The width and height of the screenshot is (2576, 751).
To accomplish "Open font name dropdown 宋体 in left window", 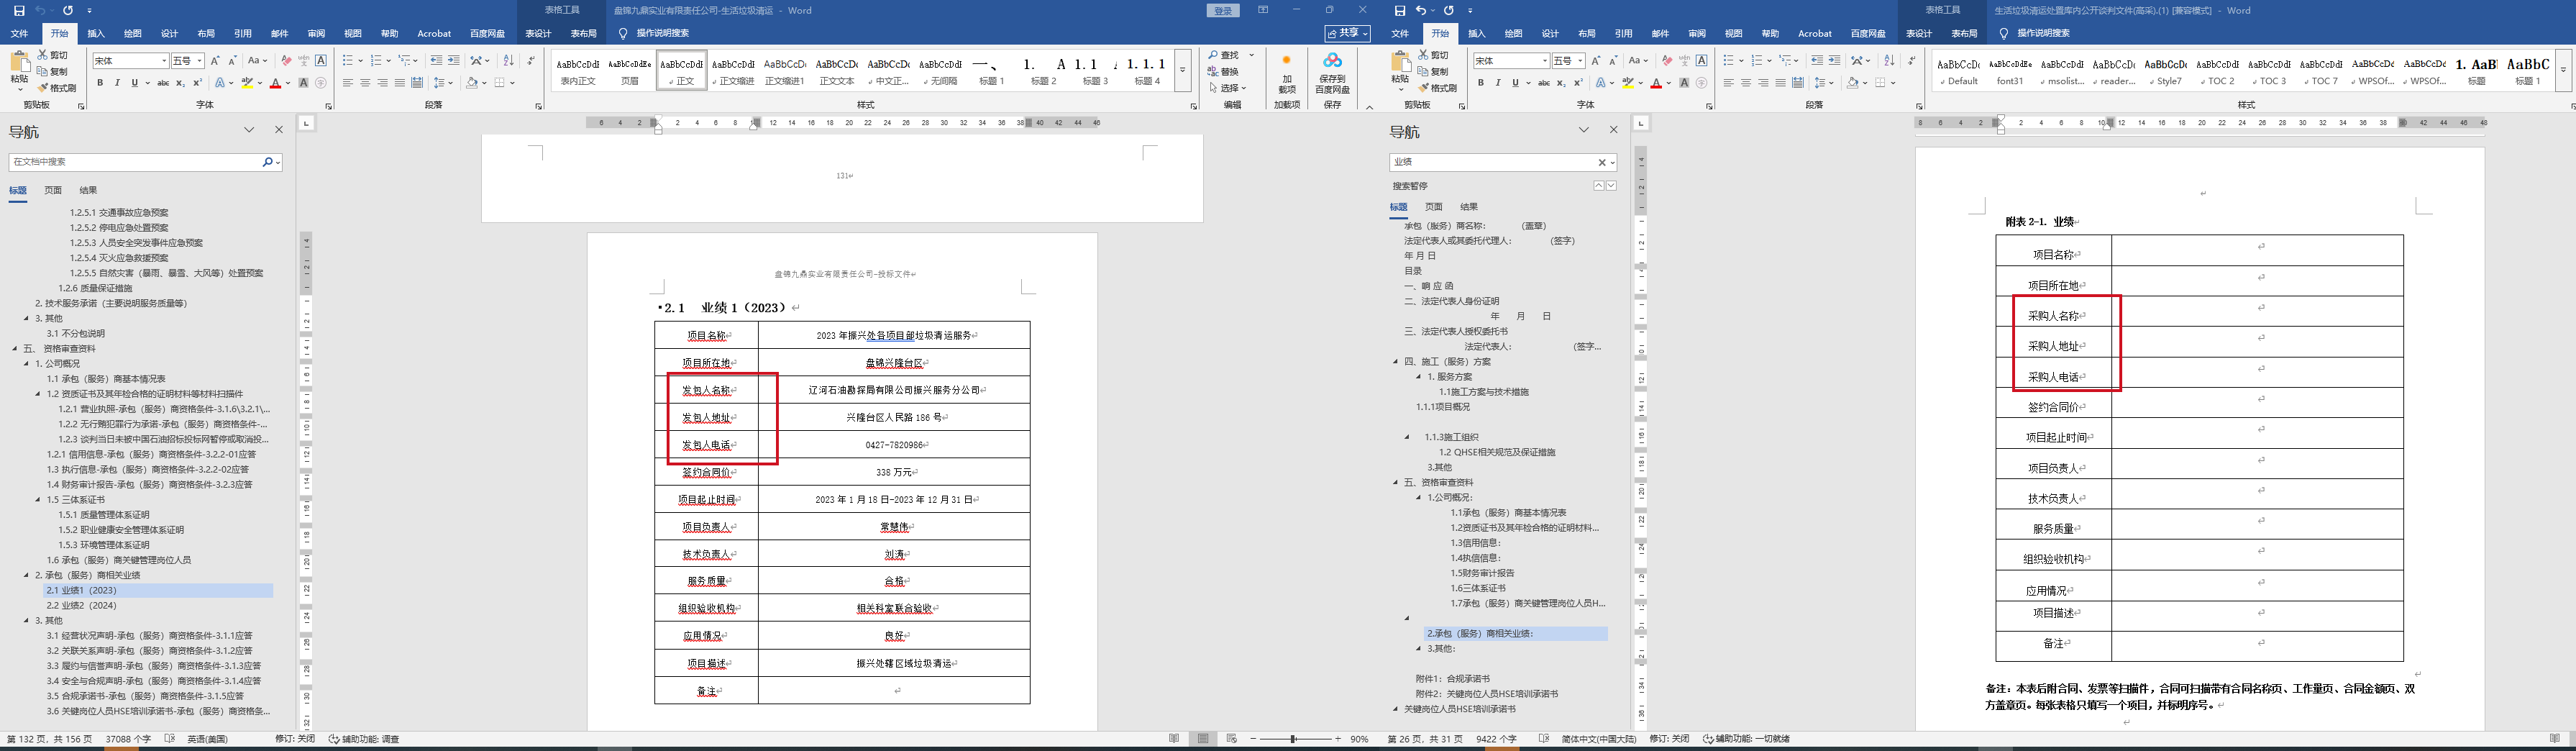I will pyautogui.click(x=164, y=61).
